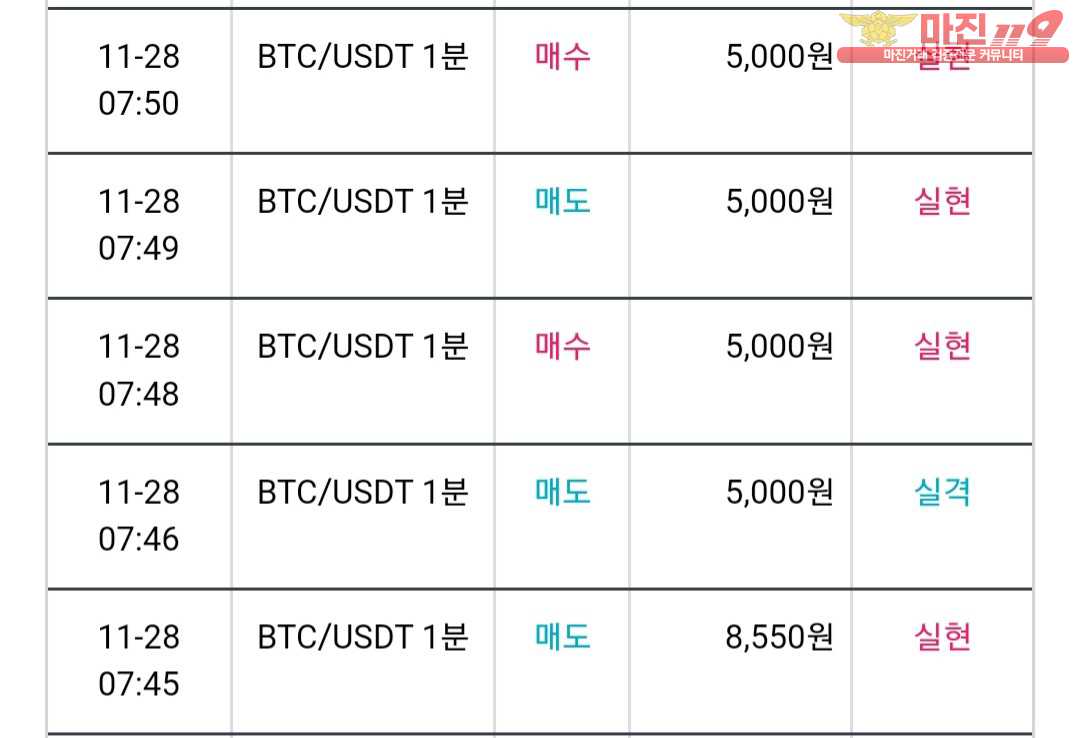
Task: Click BTC/USDT 1분 in the 07:49 row
Action: 363,202
